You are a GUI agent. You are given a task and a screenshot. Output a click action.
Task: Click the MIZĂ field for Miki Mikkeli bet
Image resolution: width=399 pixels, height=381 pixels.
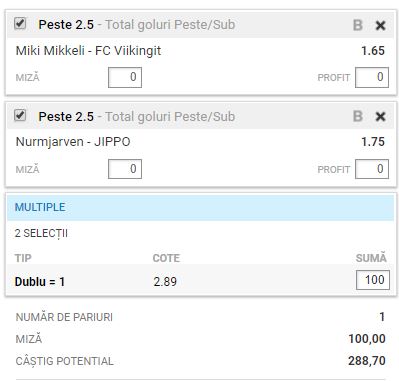click(125, 77)
